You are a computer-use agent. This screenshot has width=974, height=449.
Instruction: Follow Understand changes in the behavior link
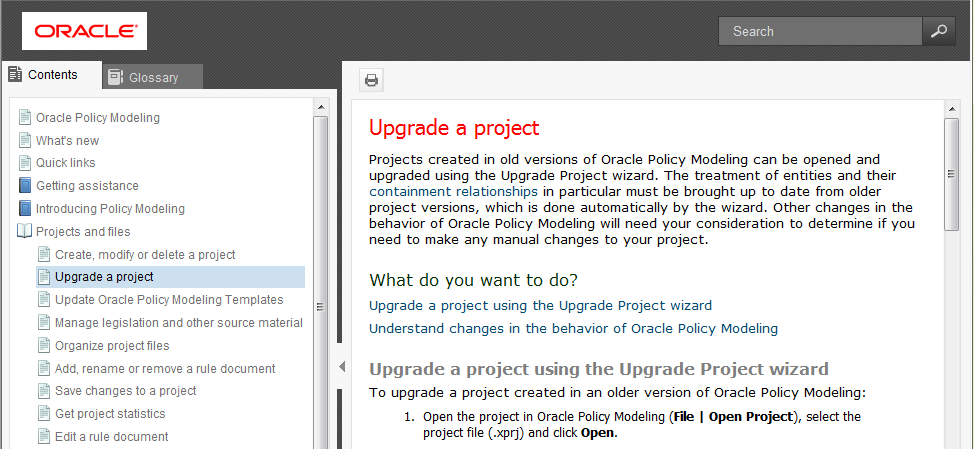point(573,329)
